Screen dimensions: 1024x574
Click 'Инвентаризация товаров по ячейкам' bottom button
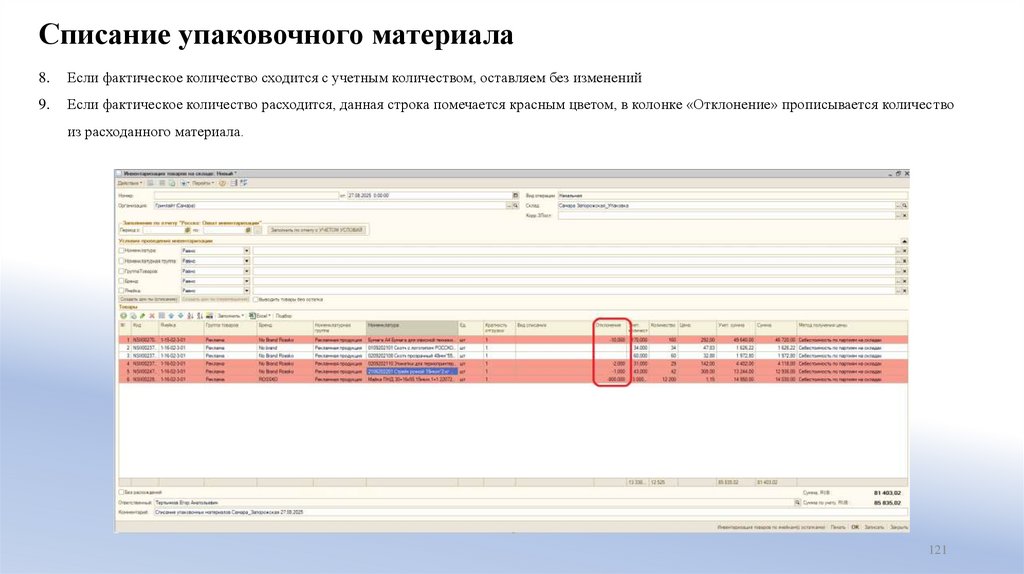[771, 527]
